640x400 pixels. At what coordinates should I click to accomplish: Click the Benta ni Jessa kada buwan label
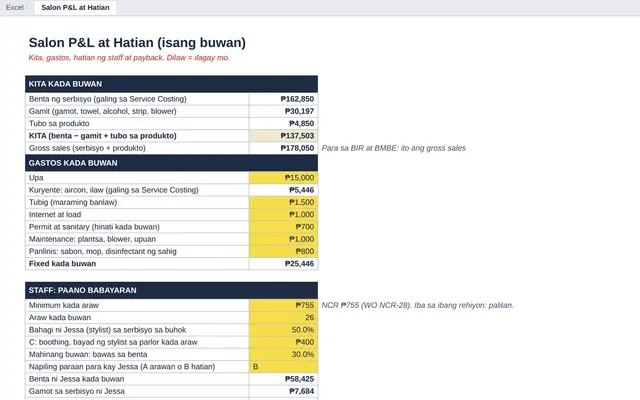137,379
